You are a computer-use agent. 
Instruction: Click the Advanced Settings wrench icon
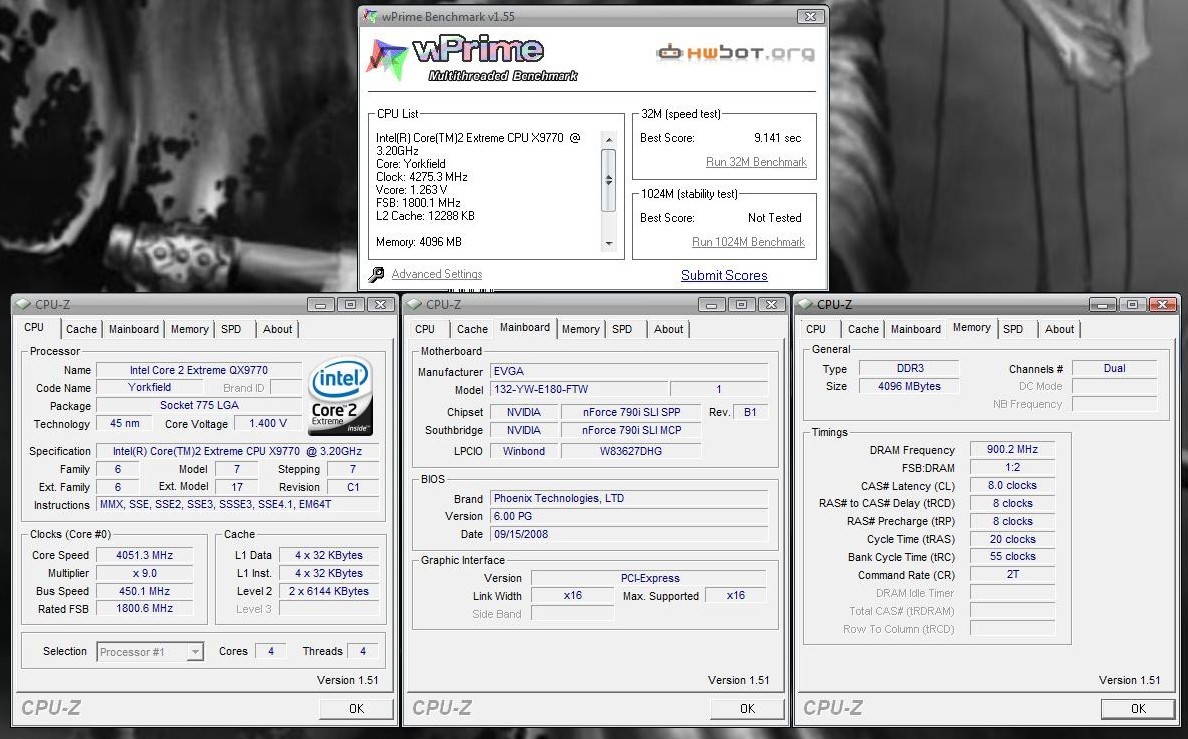(x=376, y=274)
